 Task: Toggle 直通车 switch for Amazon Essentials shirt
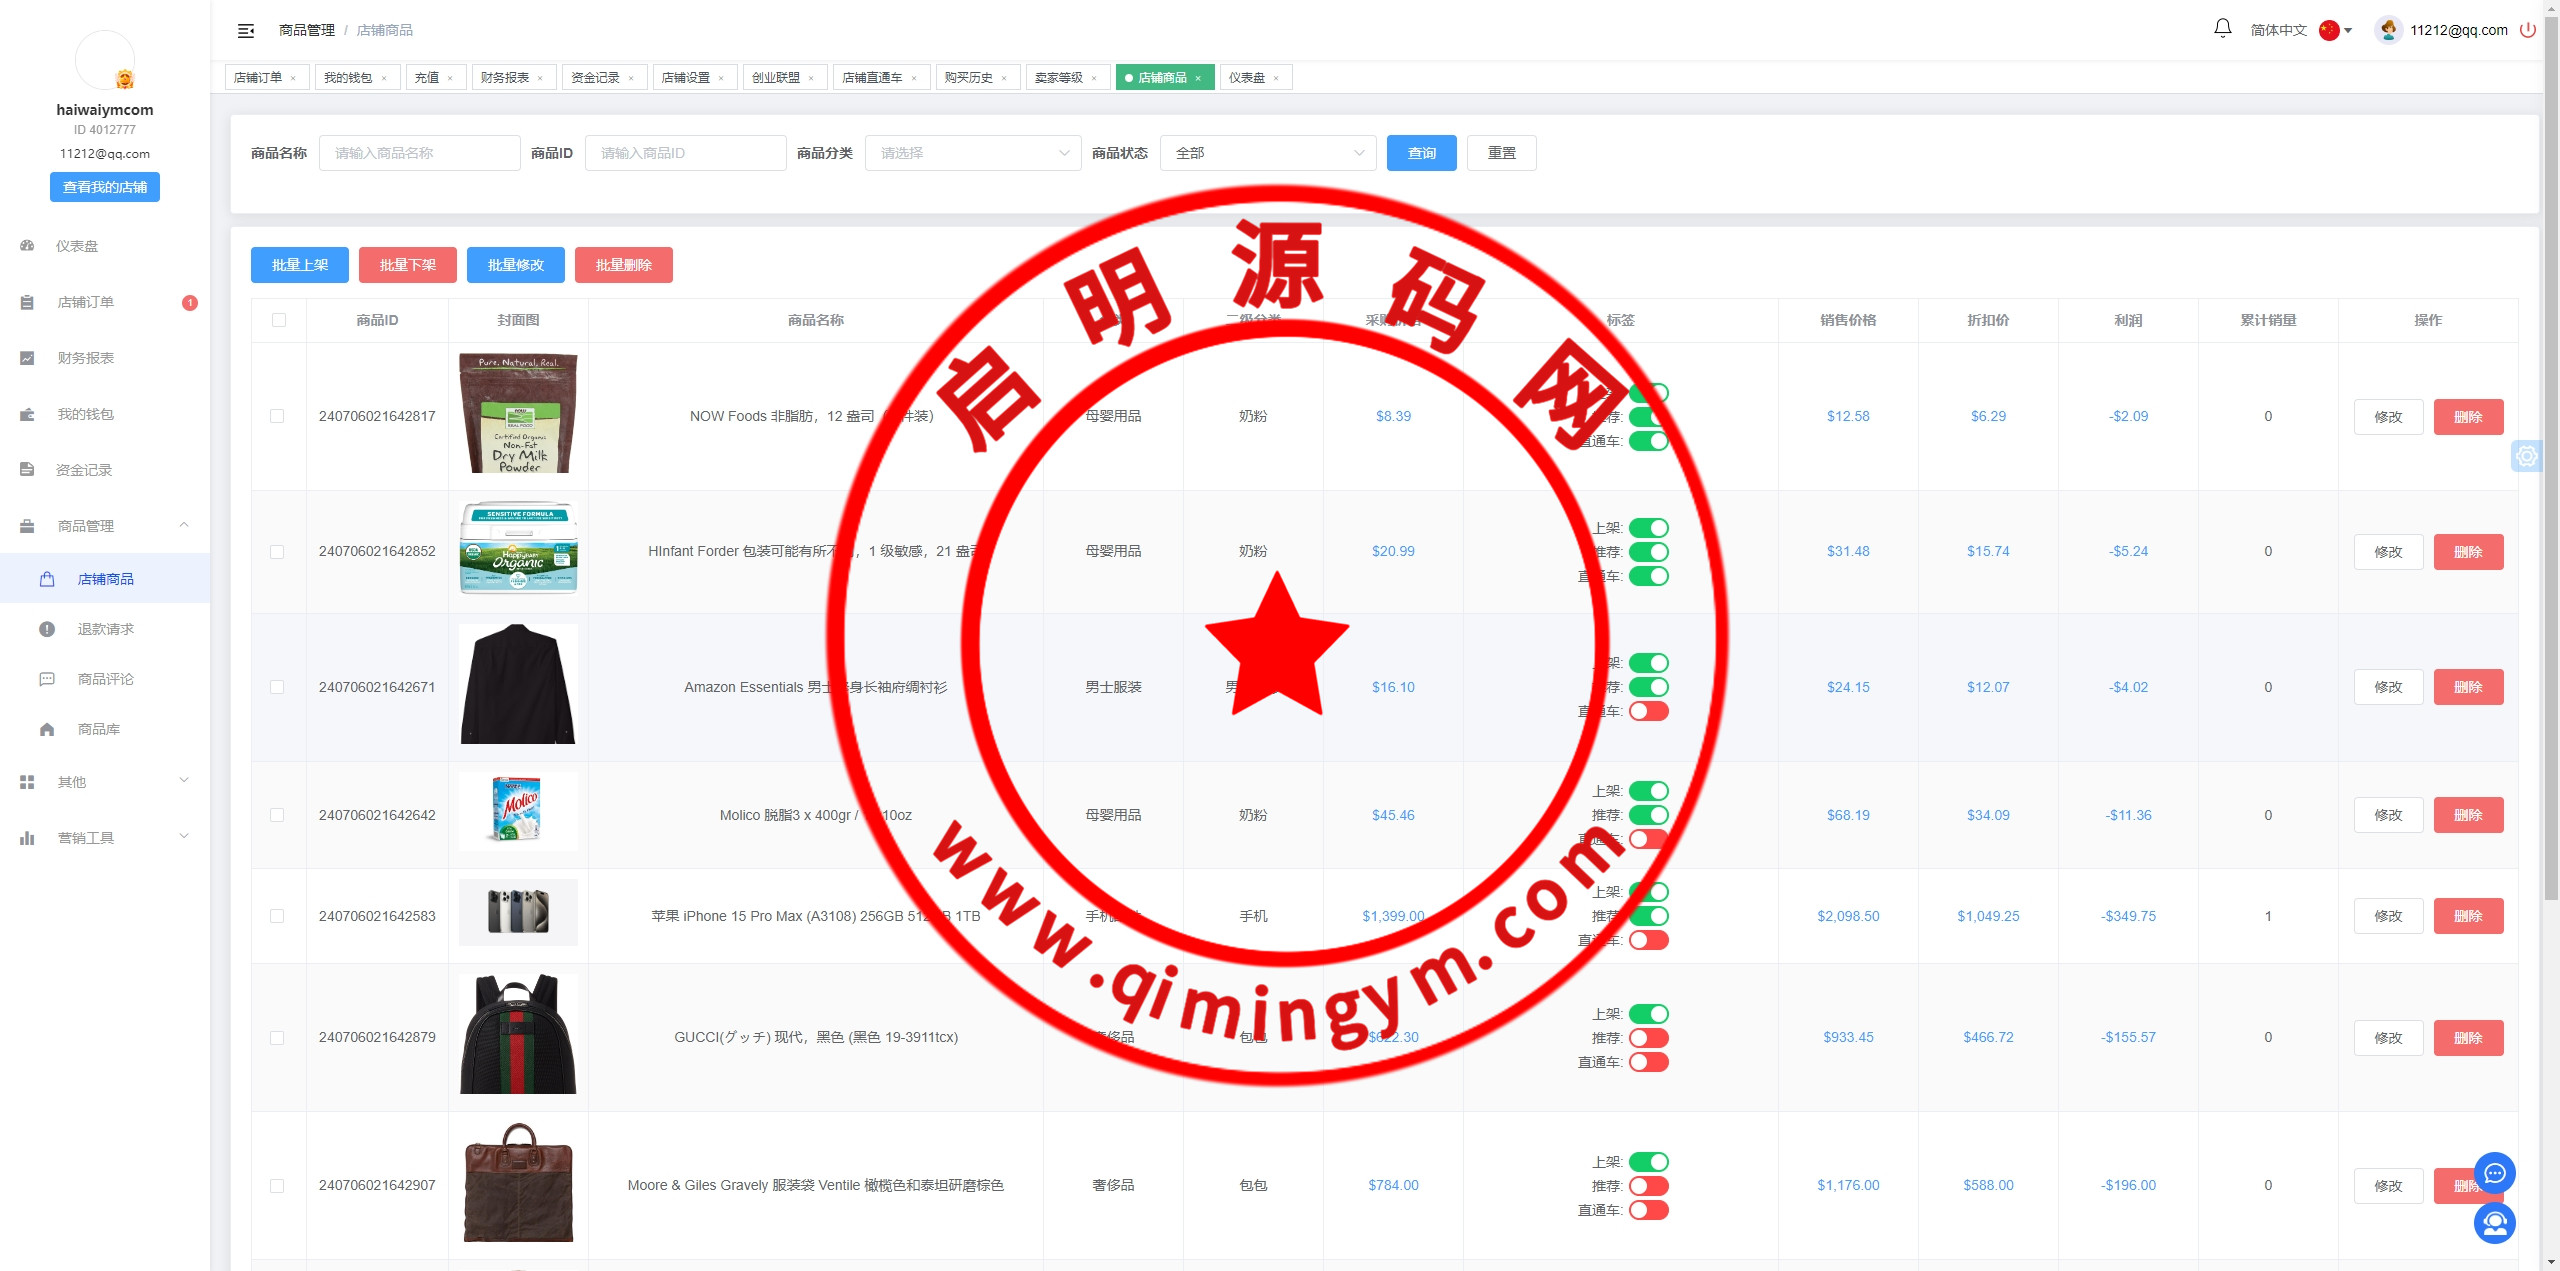tap(1648, 711)
